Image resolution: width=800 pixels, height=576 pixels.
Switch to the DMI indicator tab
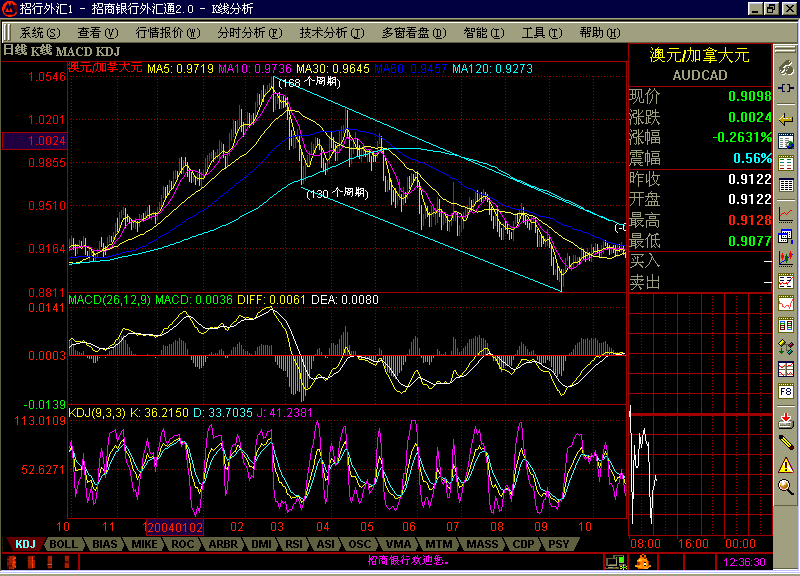261,544
